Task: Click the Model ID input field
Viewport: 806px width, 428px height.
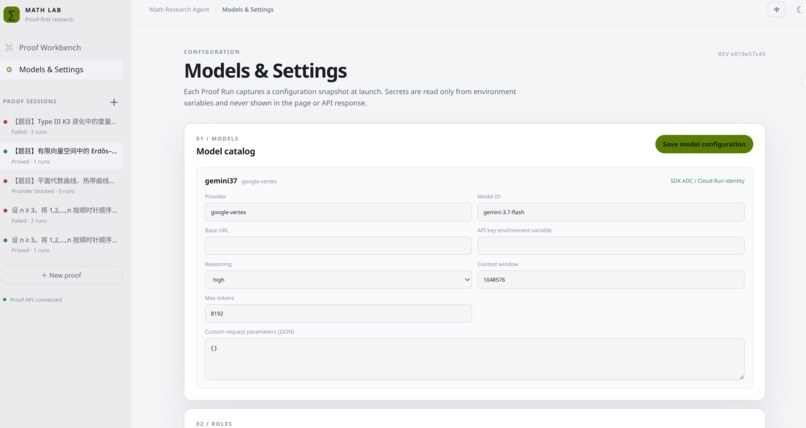Action: [611, 212]
